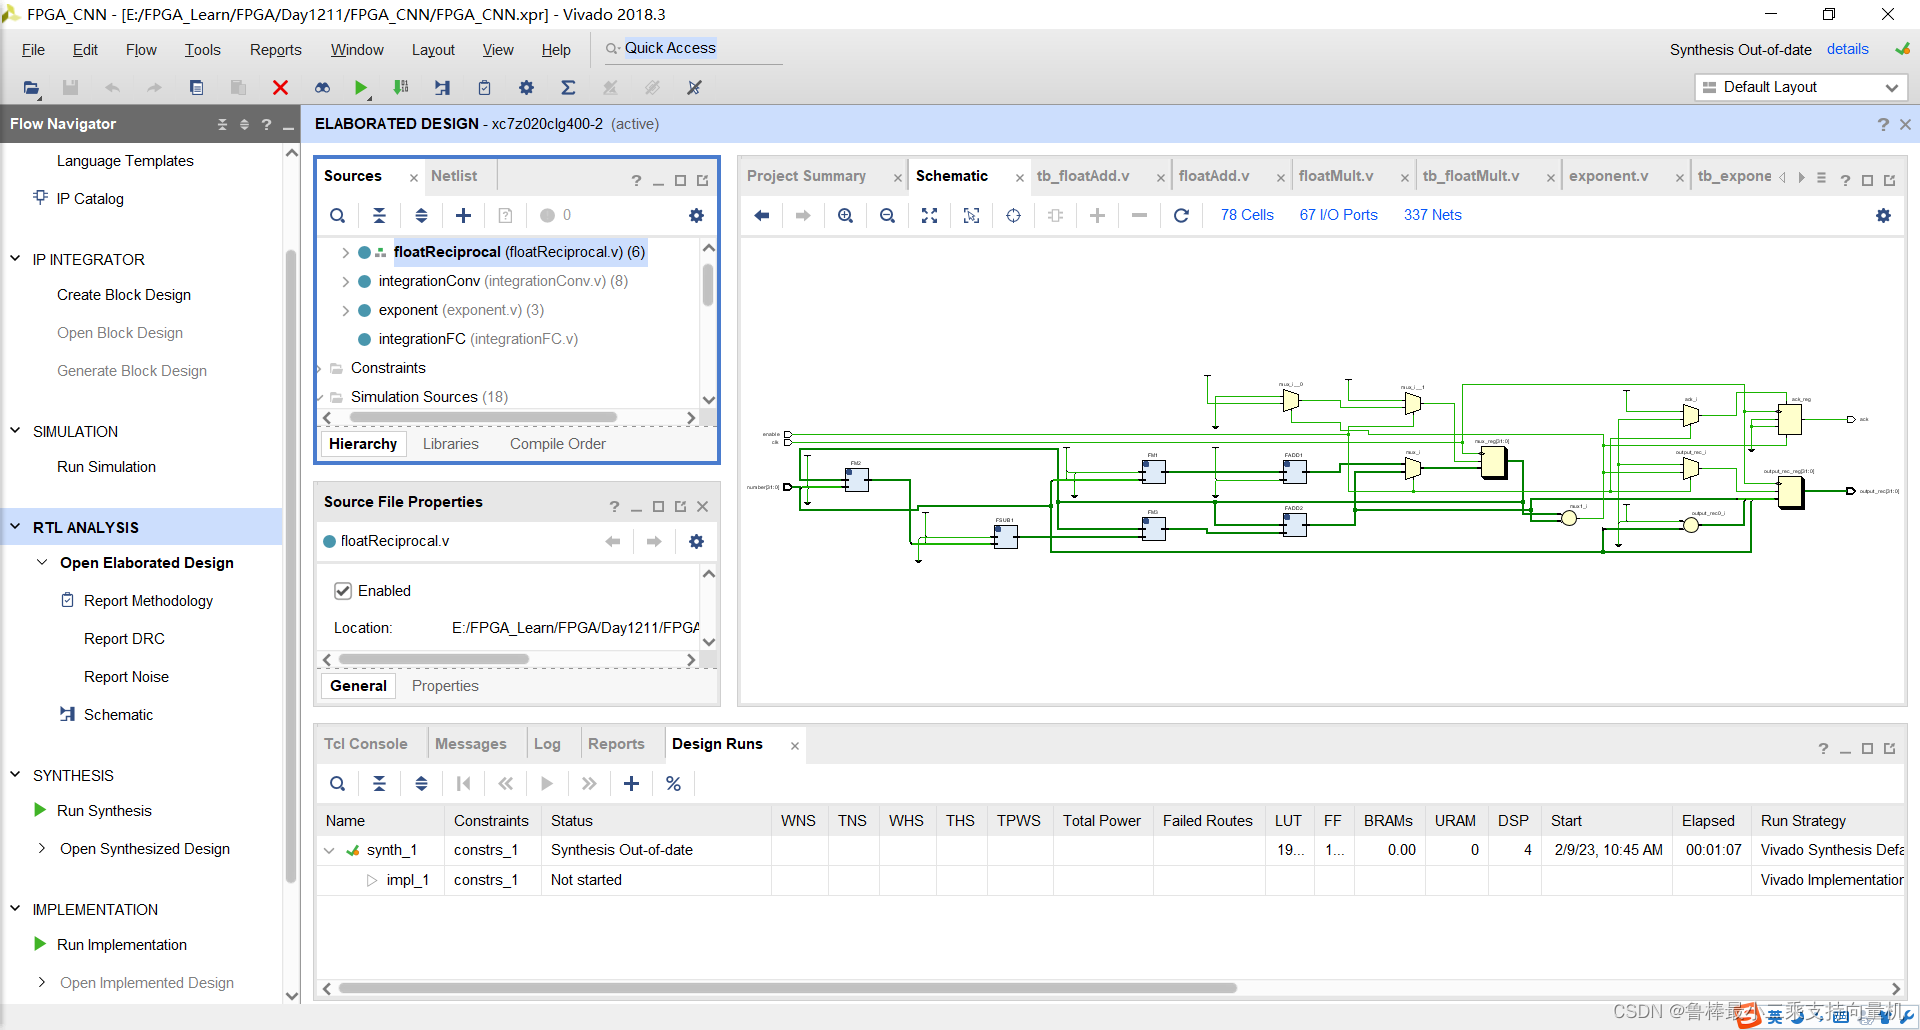Add sources with plus icon in Sources

(x=463, y=215)
